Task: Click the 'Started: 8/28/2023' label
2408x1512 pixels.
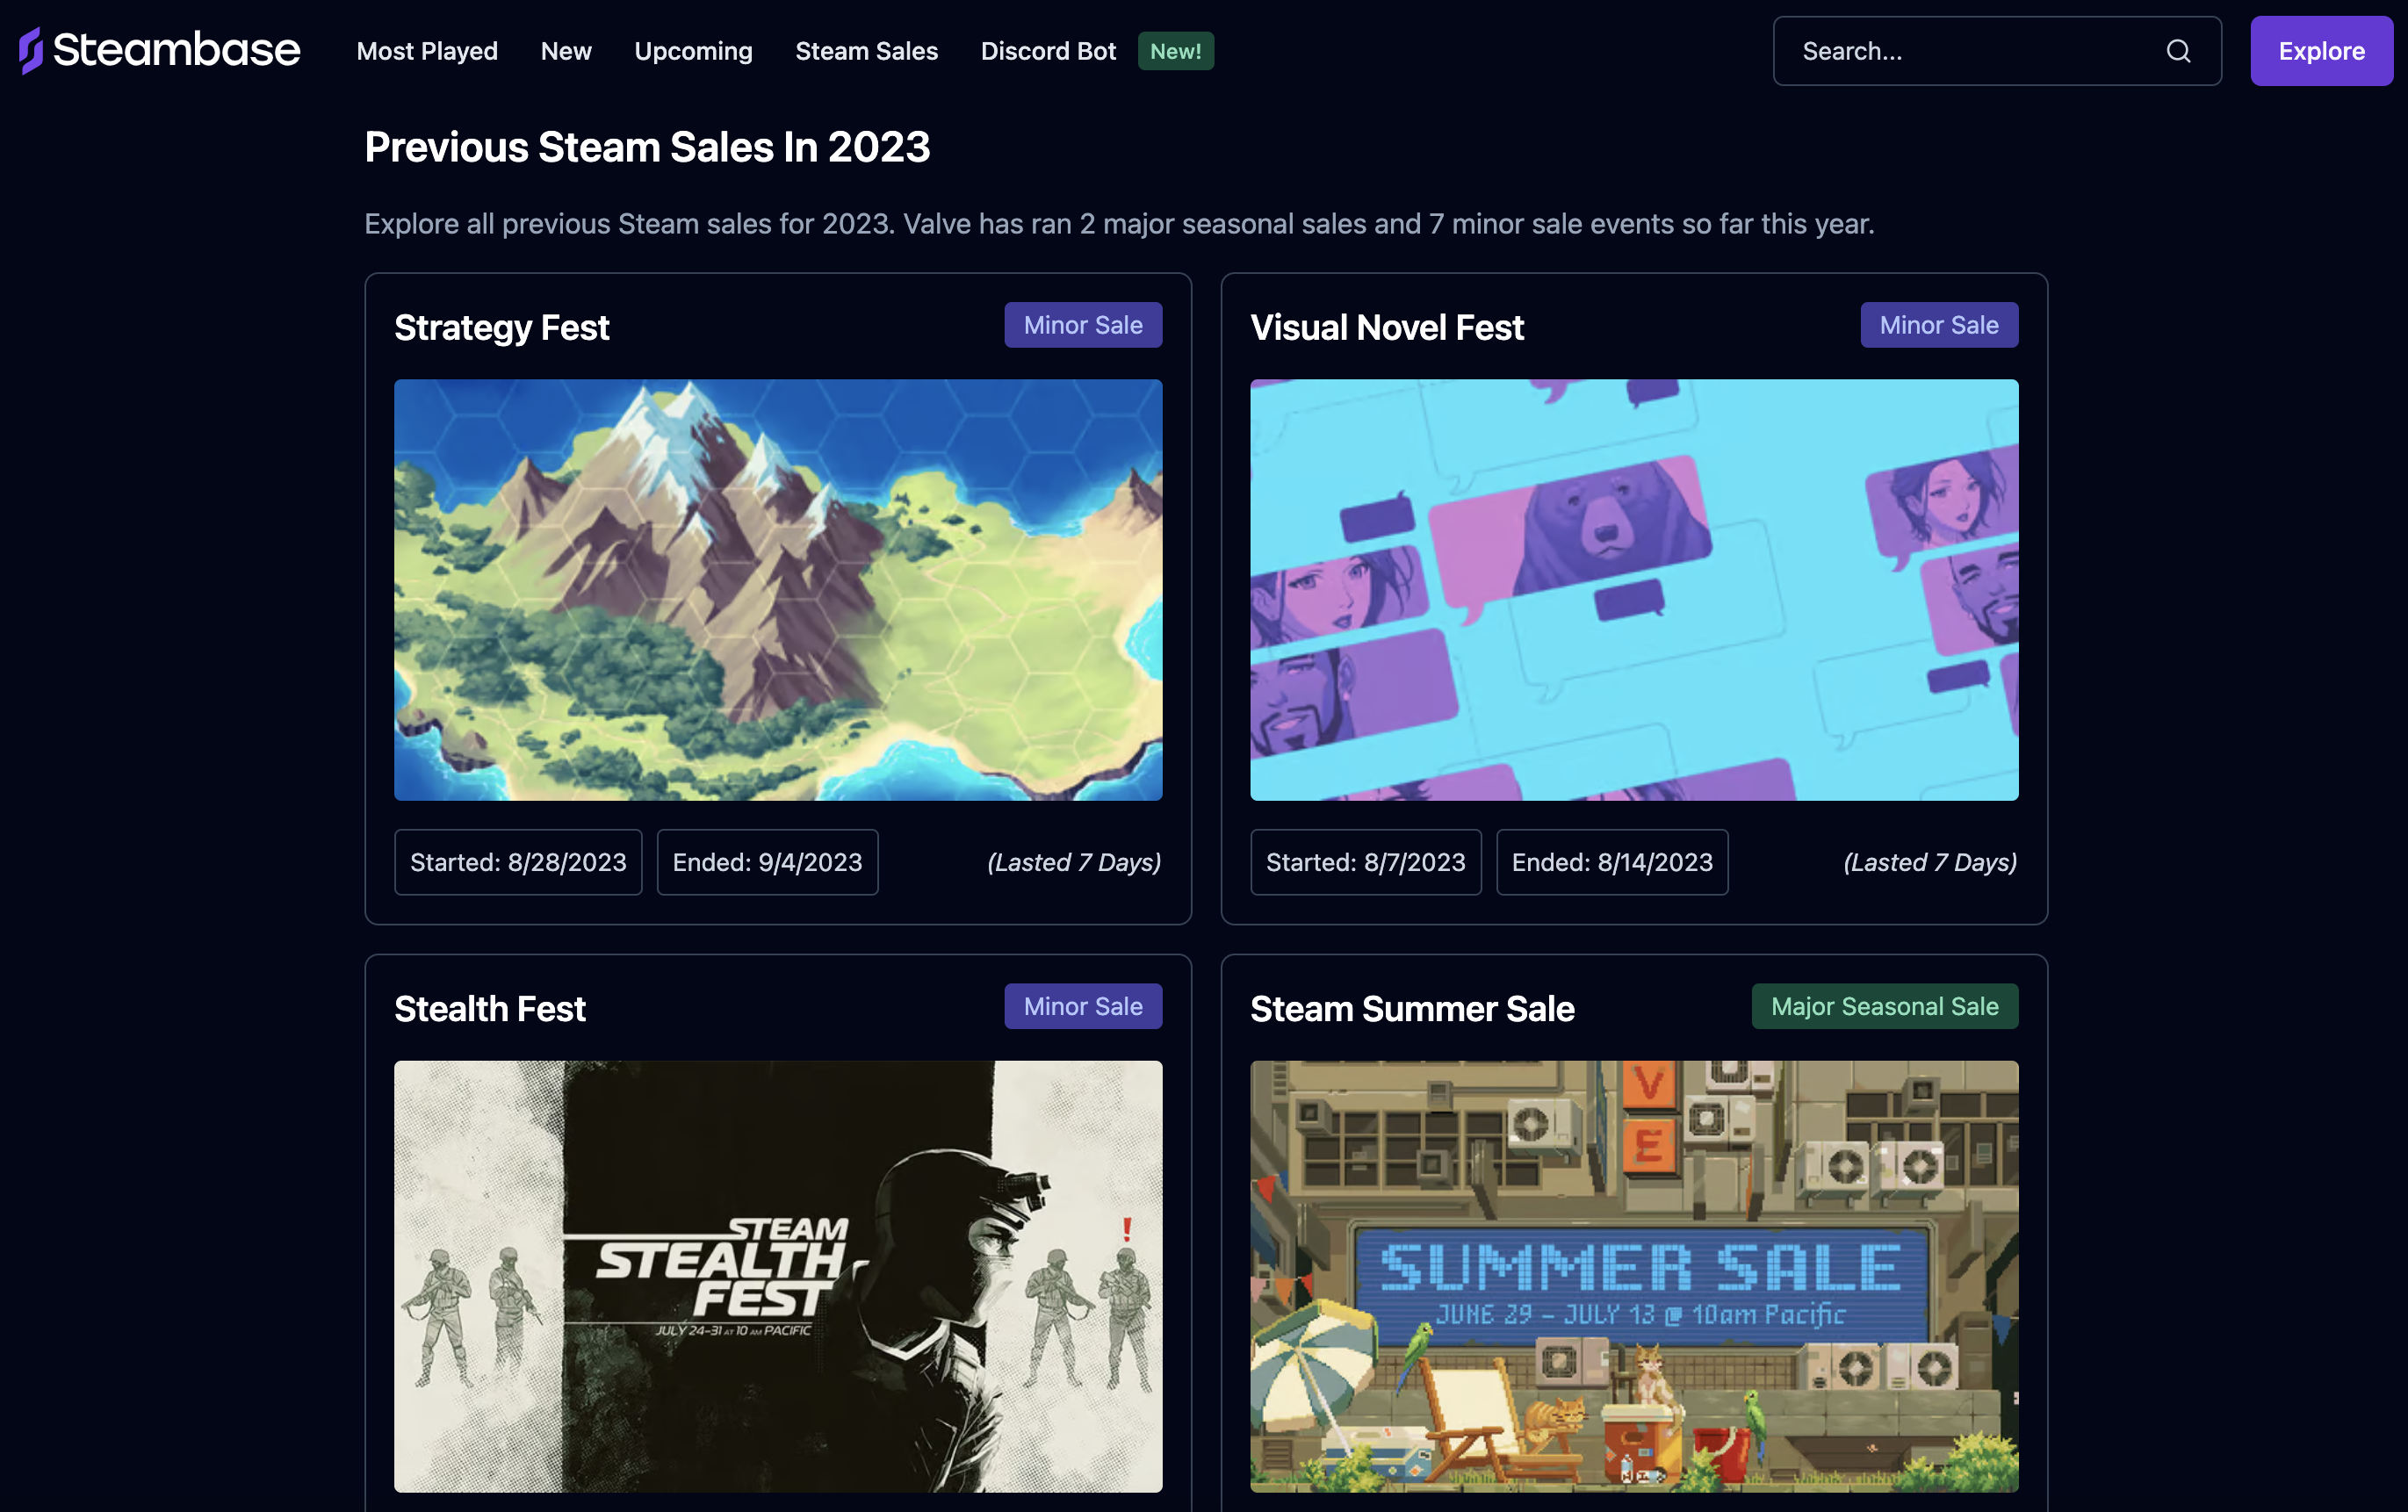Action: tap(518, 862)
